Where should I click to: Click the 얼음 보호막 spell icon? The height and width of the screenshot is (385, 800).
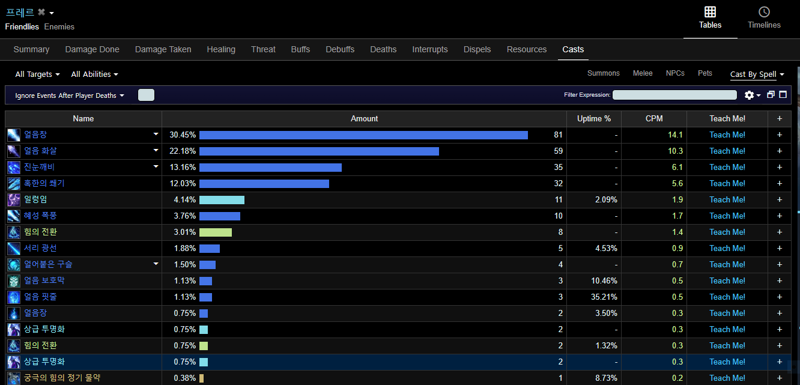(14, 281)
